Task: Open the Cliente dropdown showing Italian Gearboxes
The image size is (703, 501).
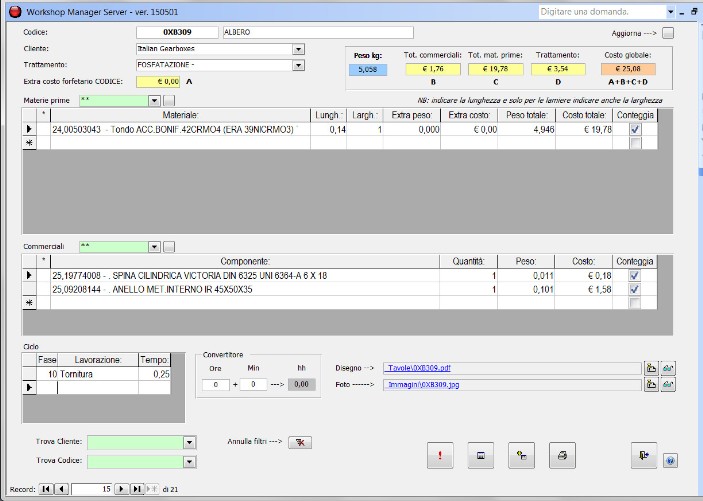Action: (x=299, y=49)
